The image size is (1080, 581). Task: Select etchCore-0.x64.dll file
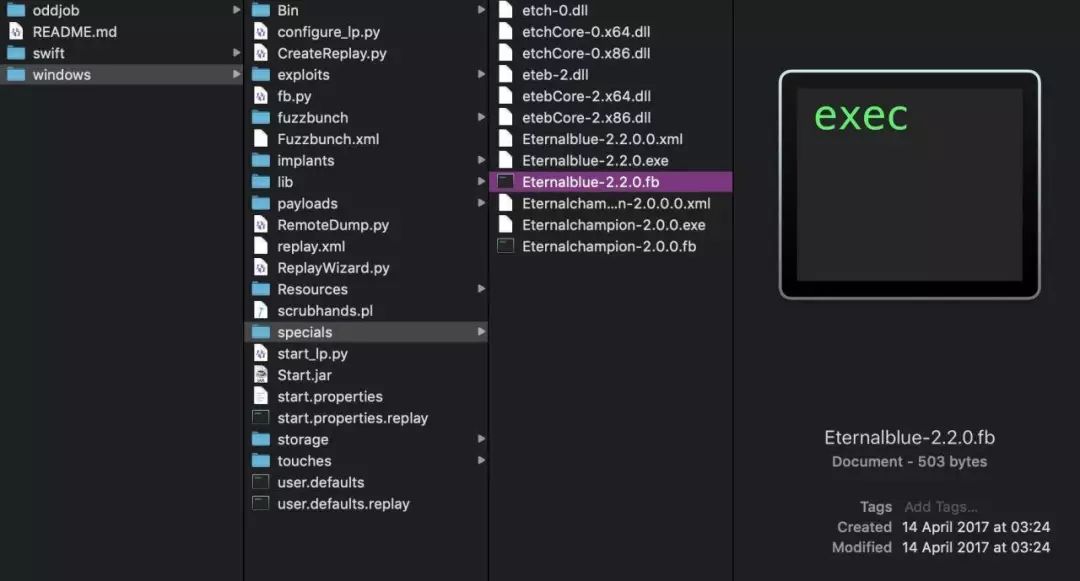(x=586, y=32)
